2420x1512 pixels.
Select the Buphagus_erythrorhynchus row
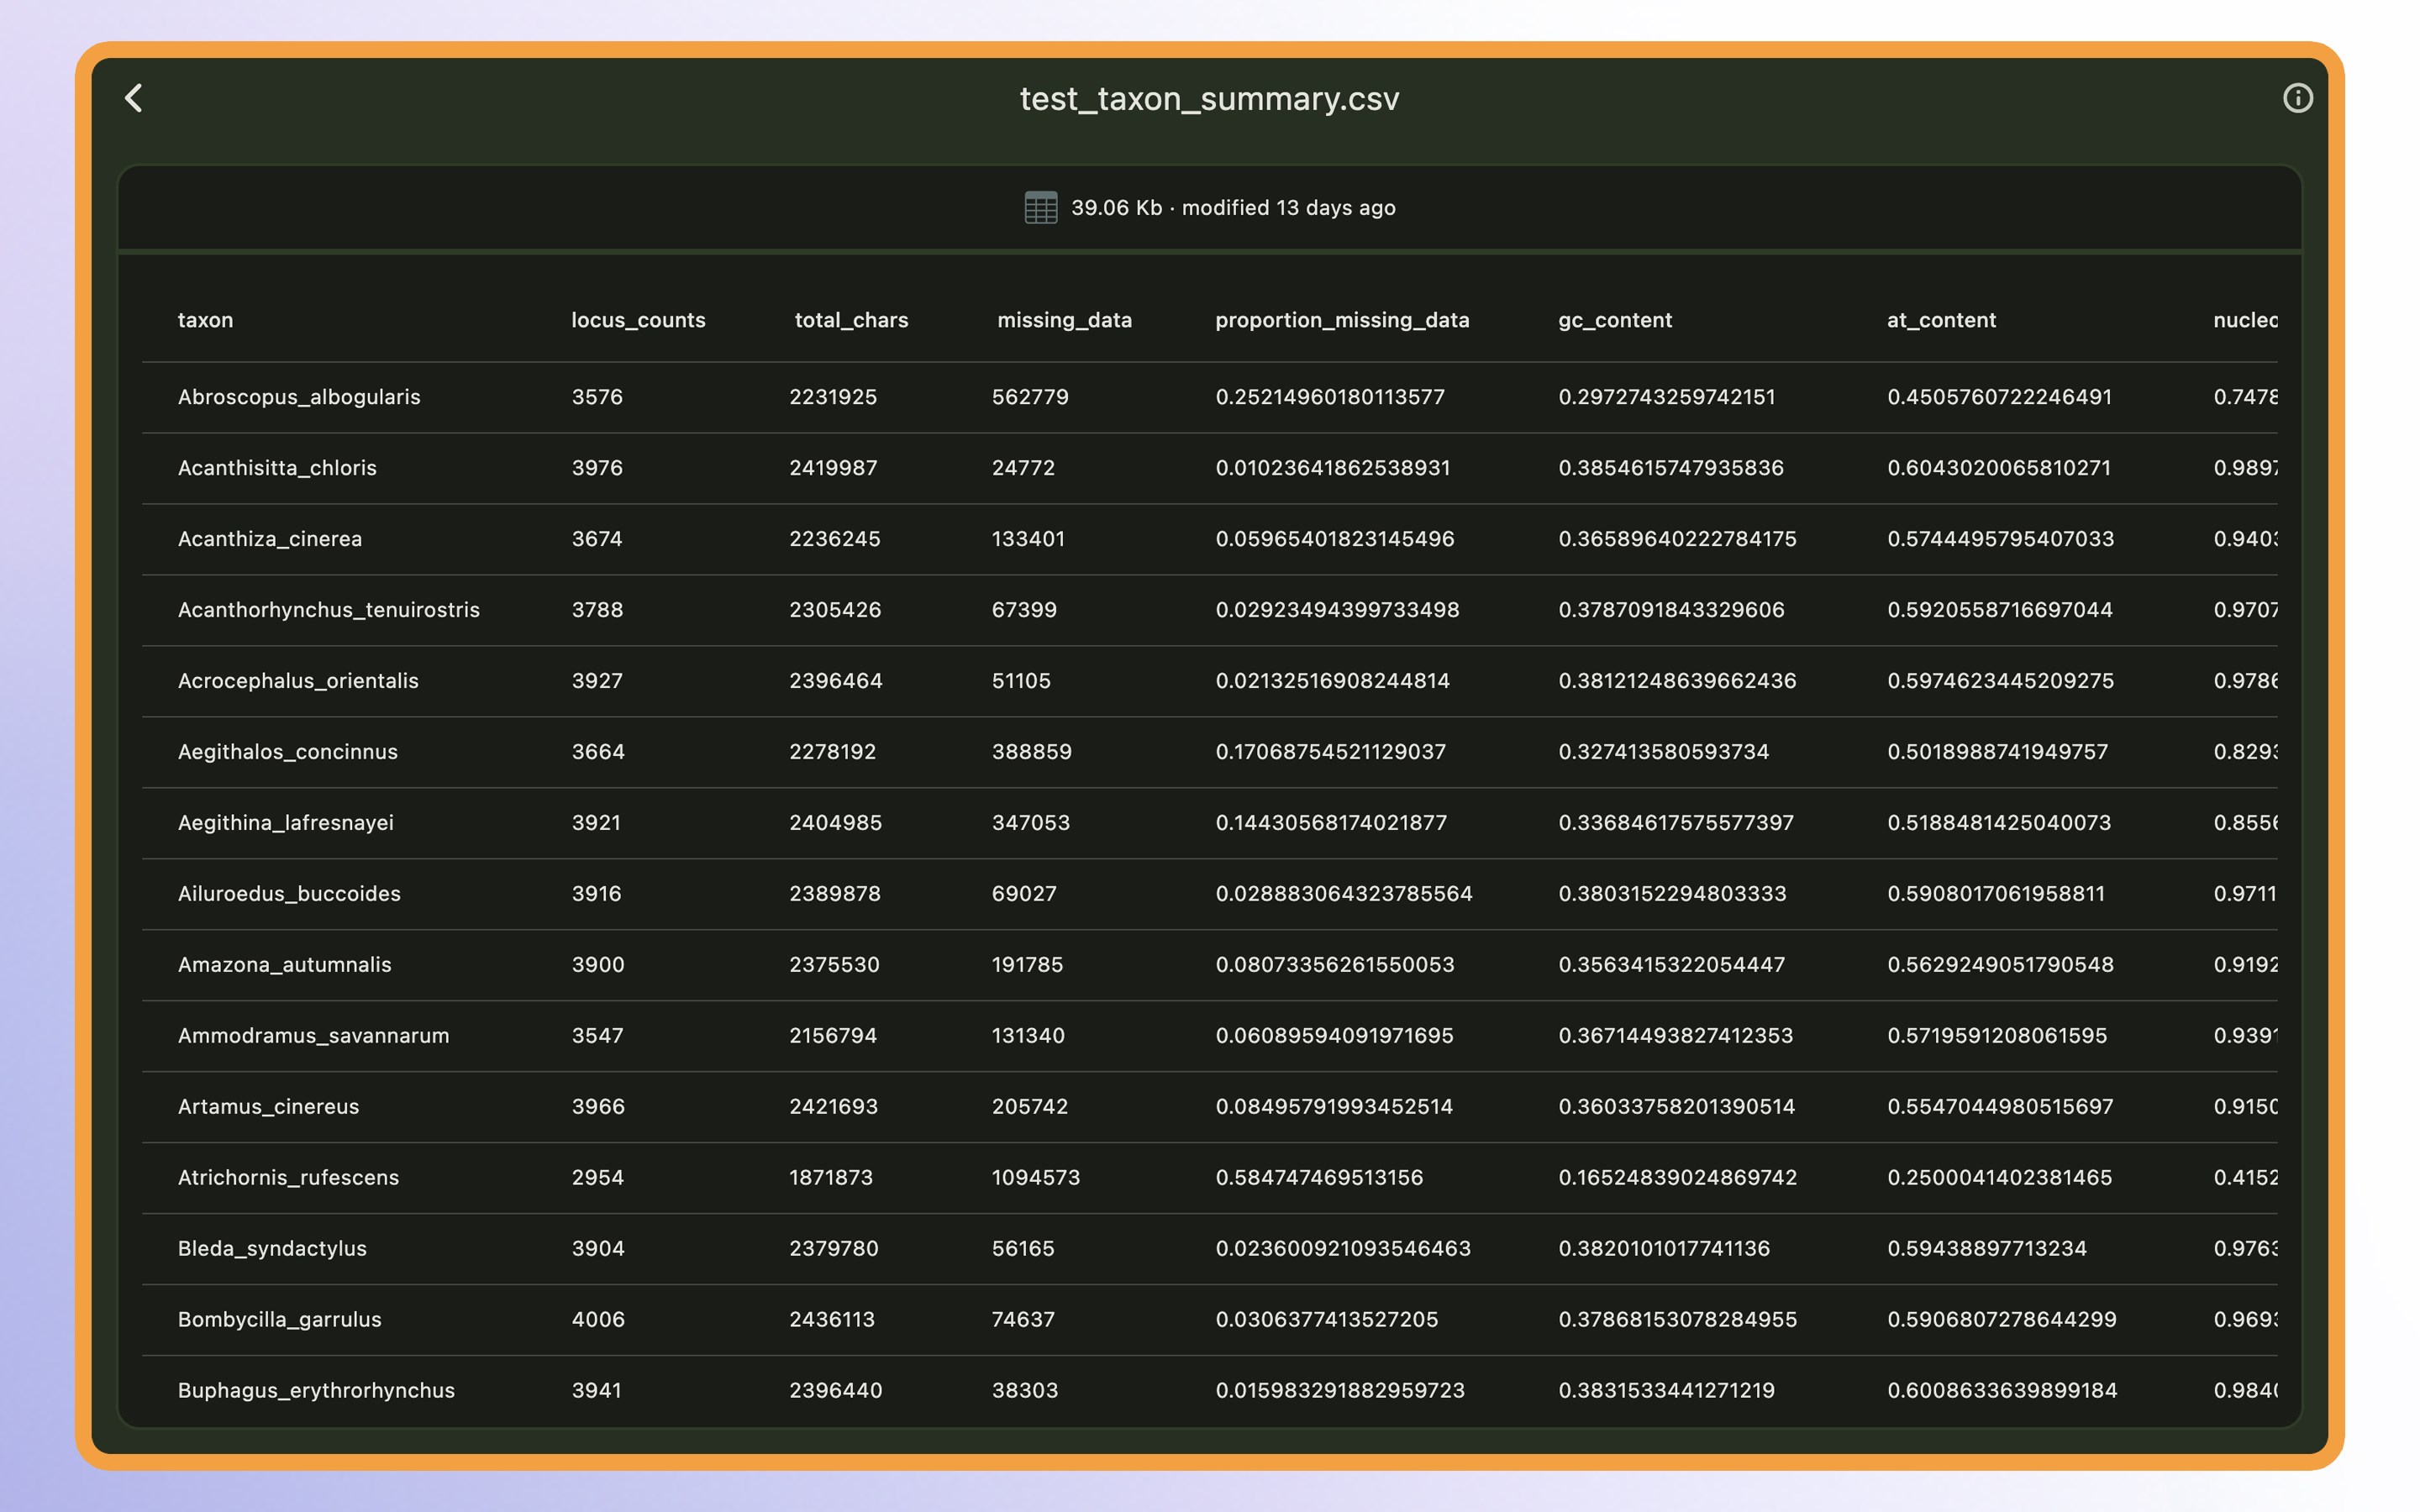tap(316, 1390)
